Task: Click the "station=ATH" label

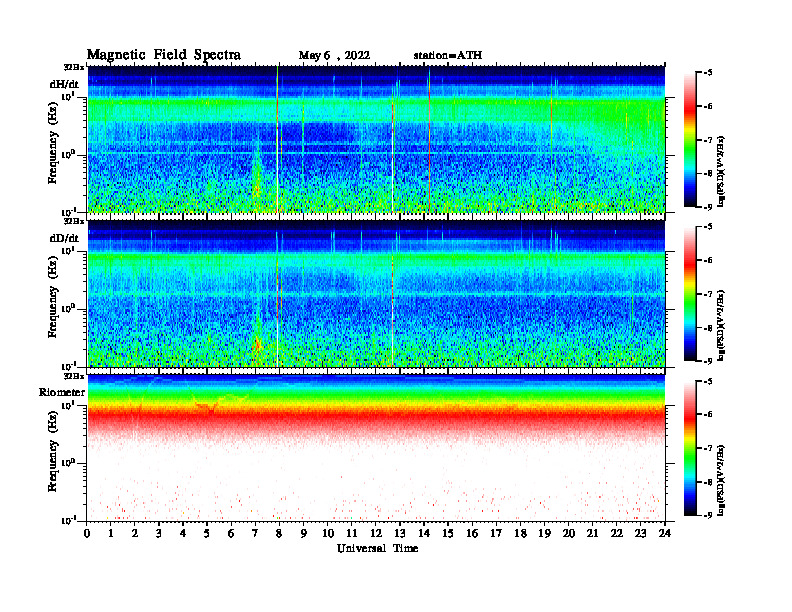Action: coord(448,55)
